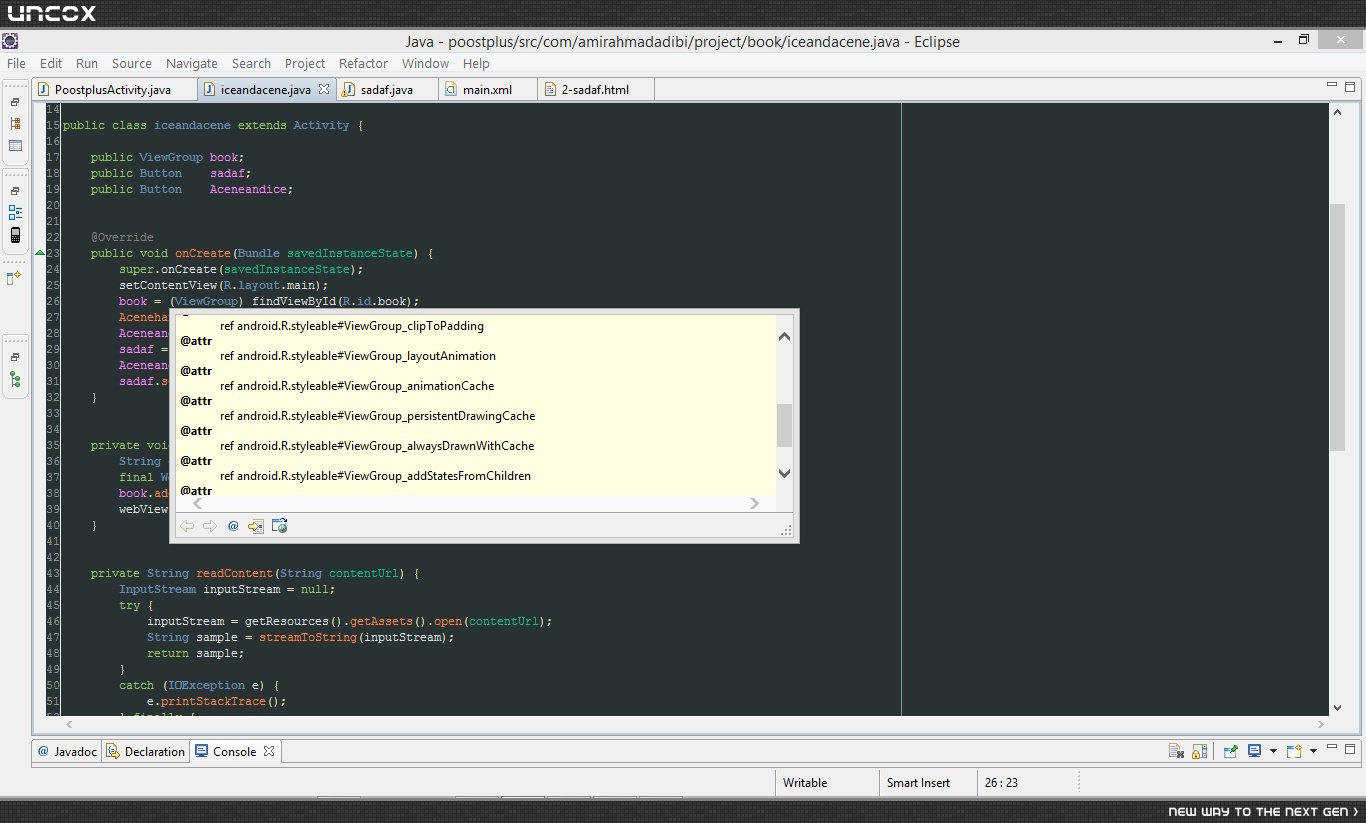Click the ViewGroup_clipToPadding reference text
This screenshot has width=1366, height=823.
click(x=352, y=326)
